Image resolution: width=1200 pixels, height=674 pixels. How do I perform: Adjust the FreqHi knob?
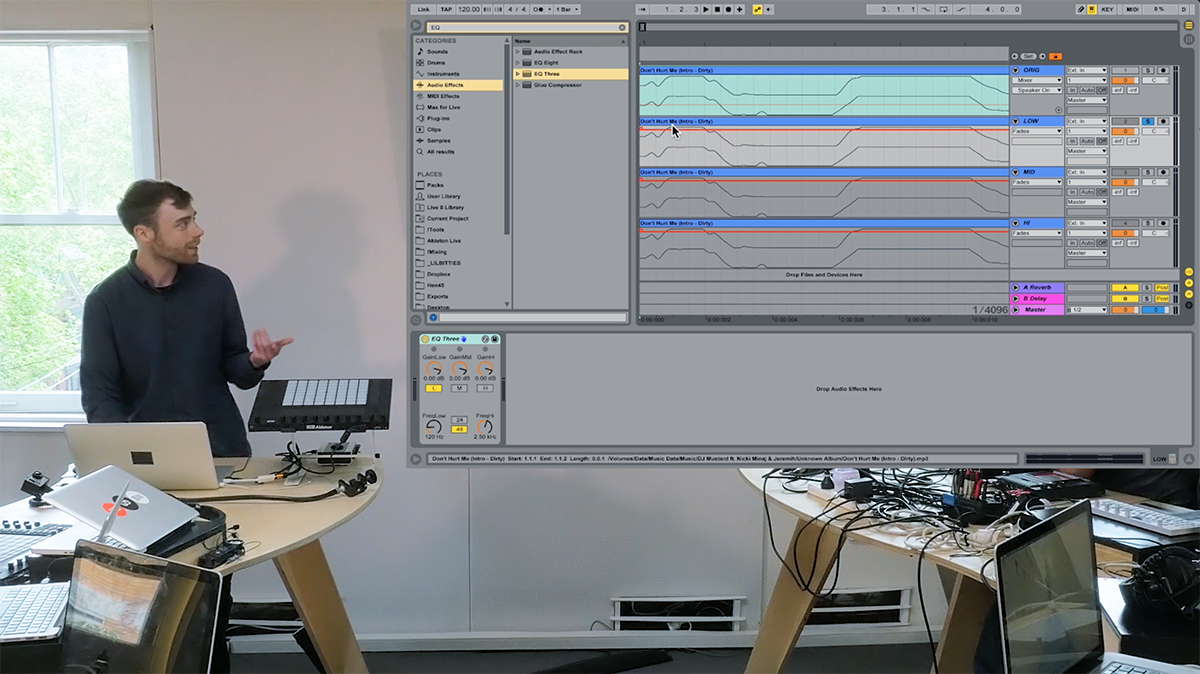tap(485, 427)
